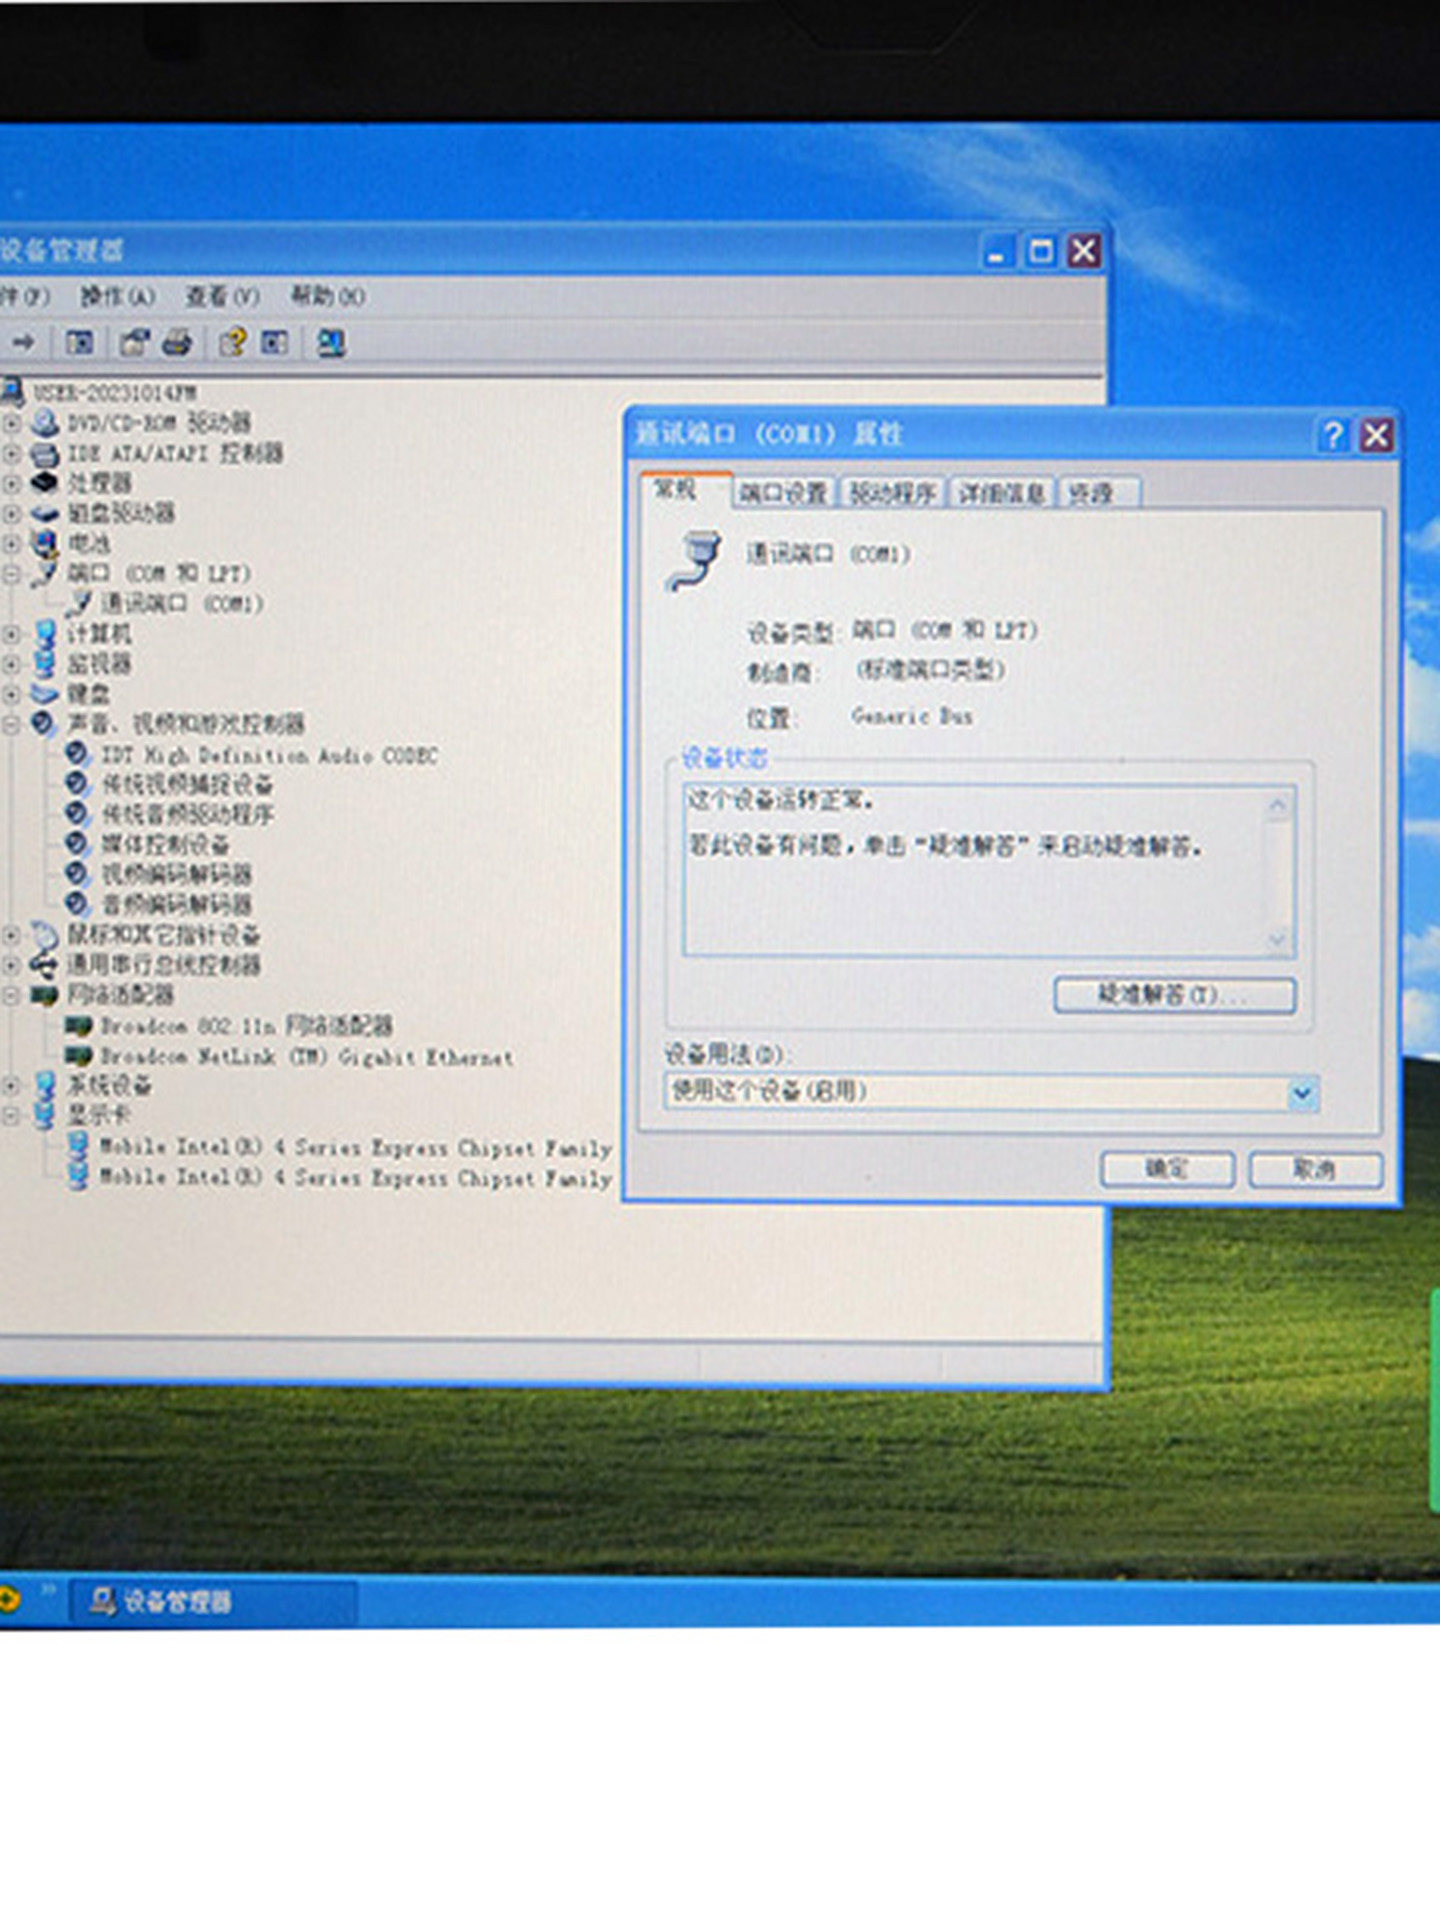Click the 监视器 monitor icon
Screen dimensions: 1440x1920
pos(45,663)
